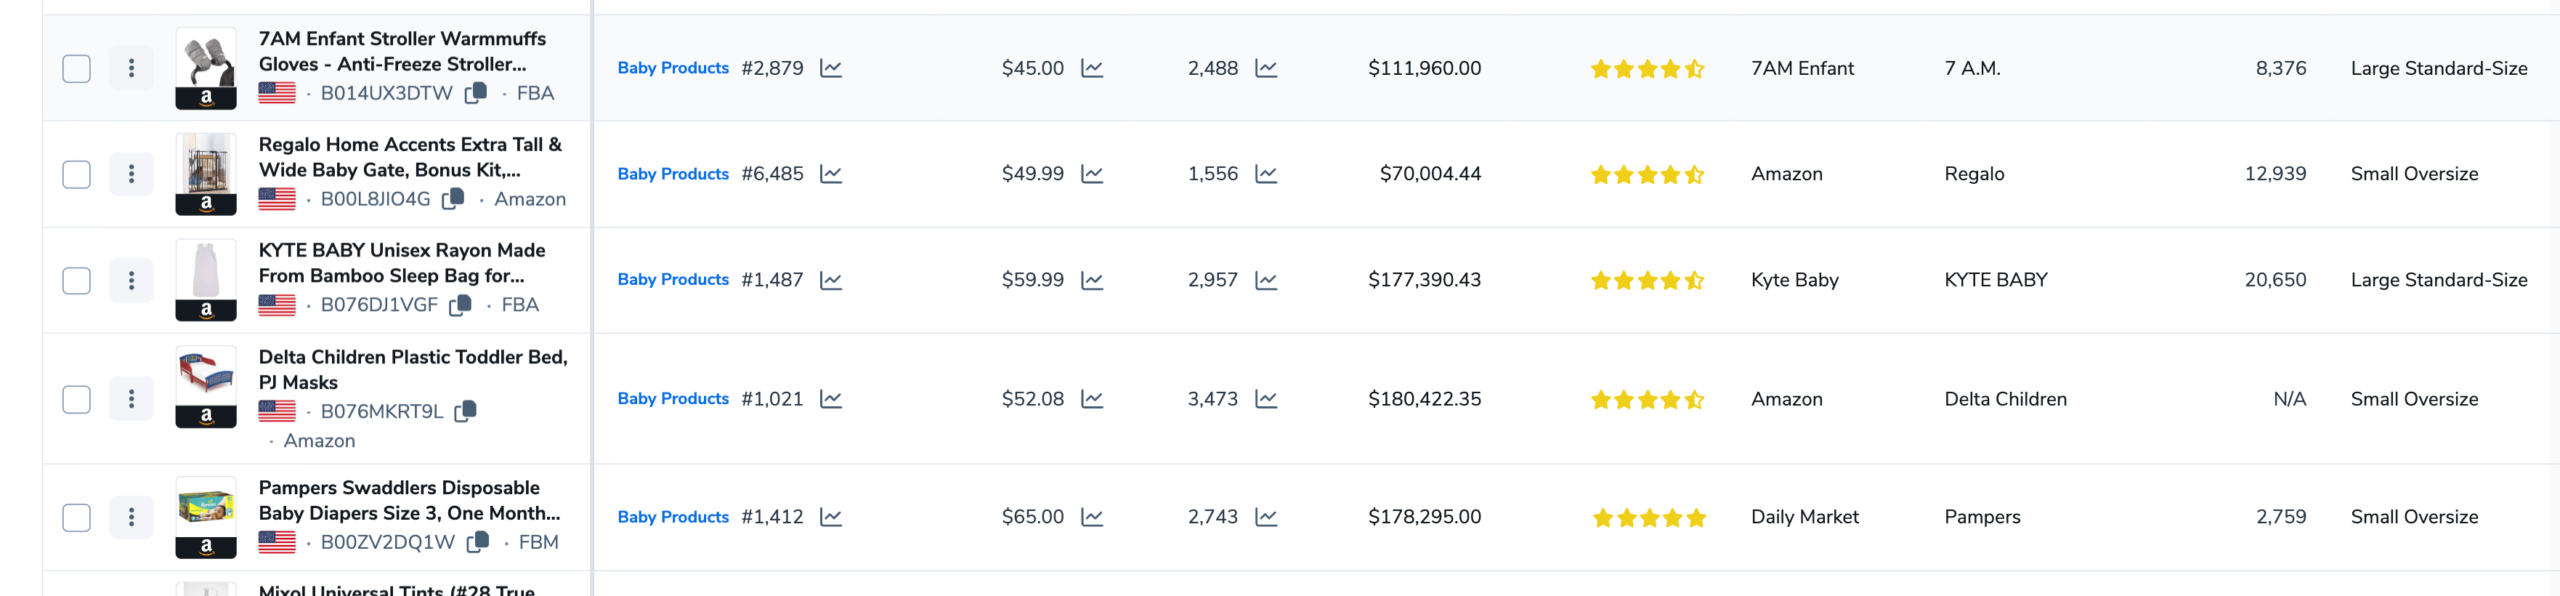
Task: Show sales trend chart beside 2,957
Action: point(1266,280)
